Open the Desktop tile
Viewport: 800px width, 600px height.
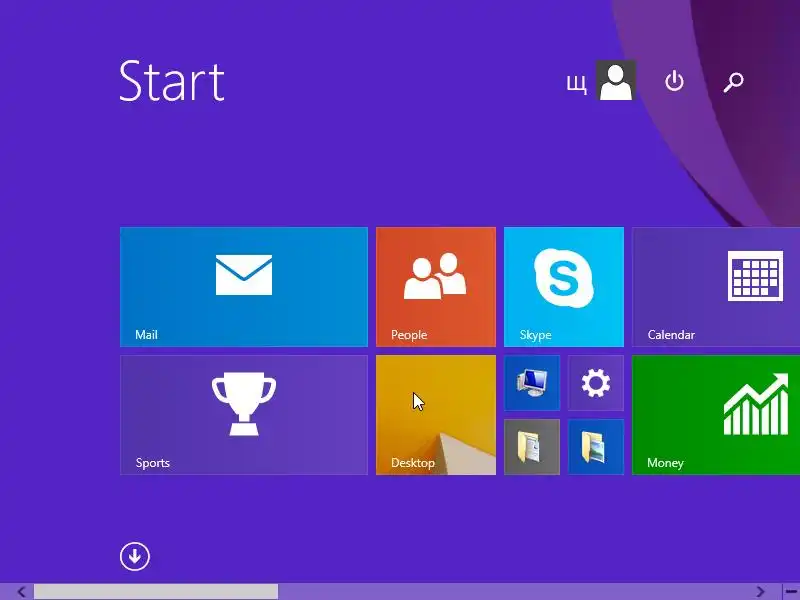point(436,415)
